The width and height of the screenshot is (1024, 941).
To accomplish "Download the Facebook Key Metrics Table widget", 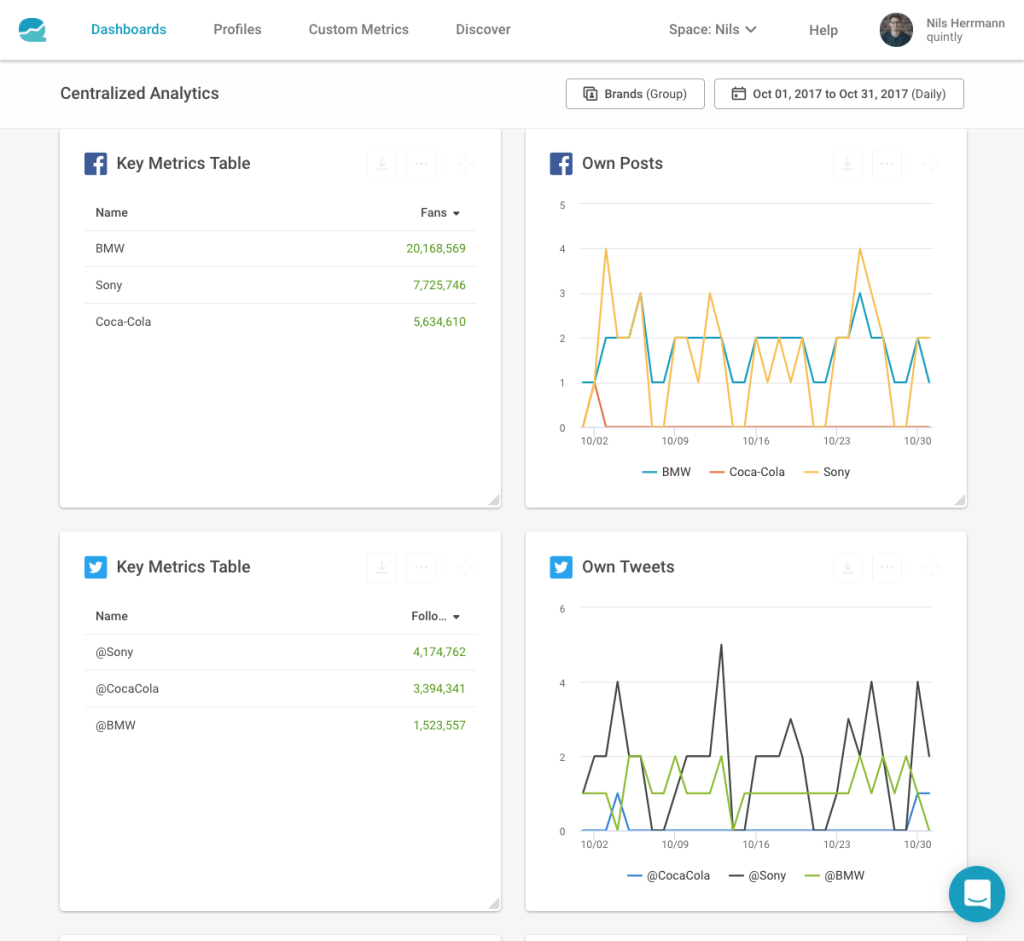I will pyautogui.click(x=381, y=164).
